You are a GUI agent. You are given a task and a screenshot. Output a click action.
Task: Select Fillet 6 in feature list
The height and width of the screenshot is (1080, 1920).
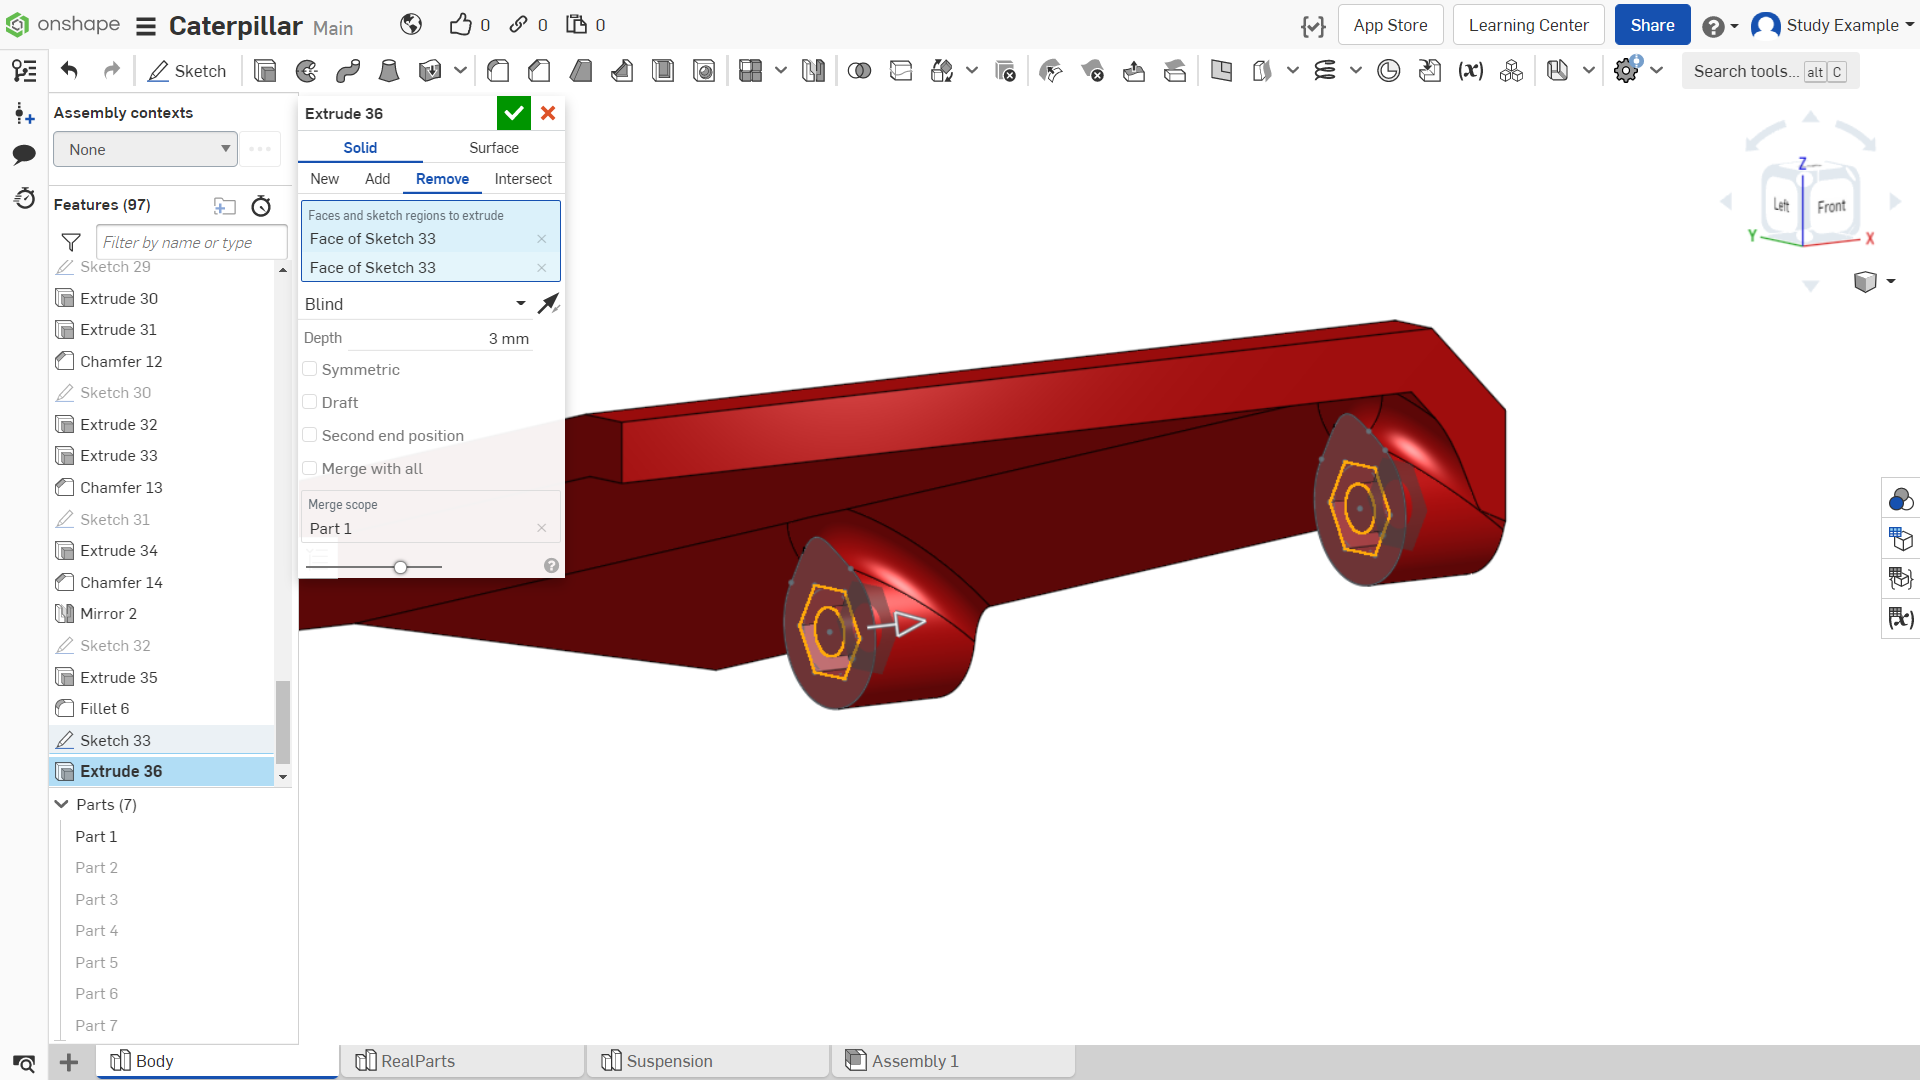(162, 709)
